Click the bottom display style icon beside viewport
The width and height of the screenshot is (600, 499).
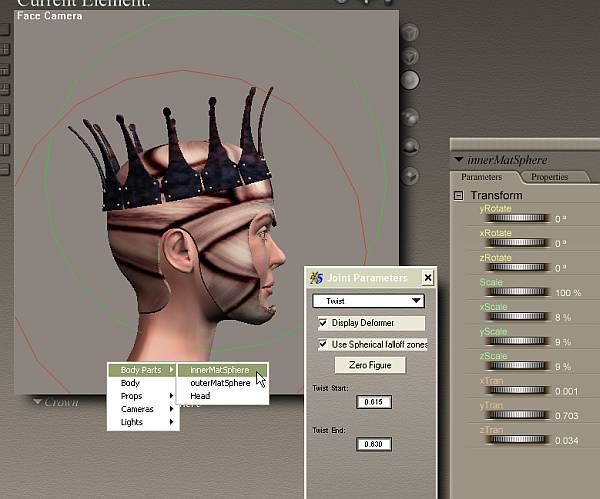(411, 174)
